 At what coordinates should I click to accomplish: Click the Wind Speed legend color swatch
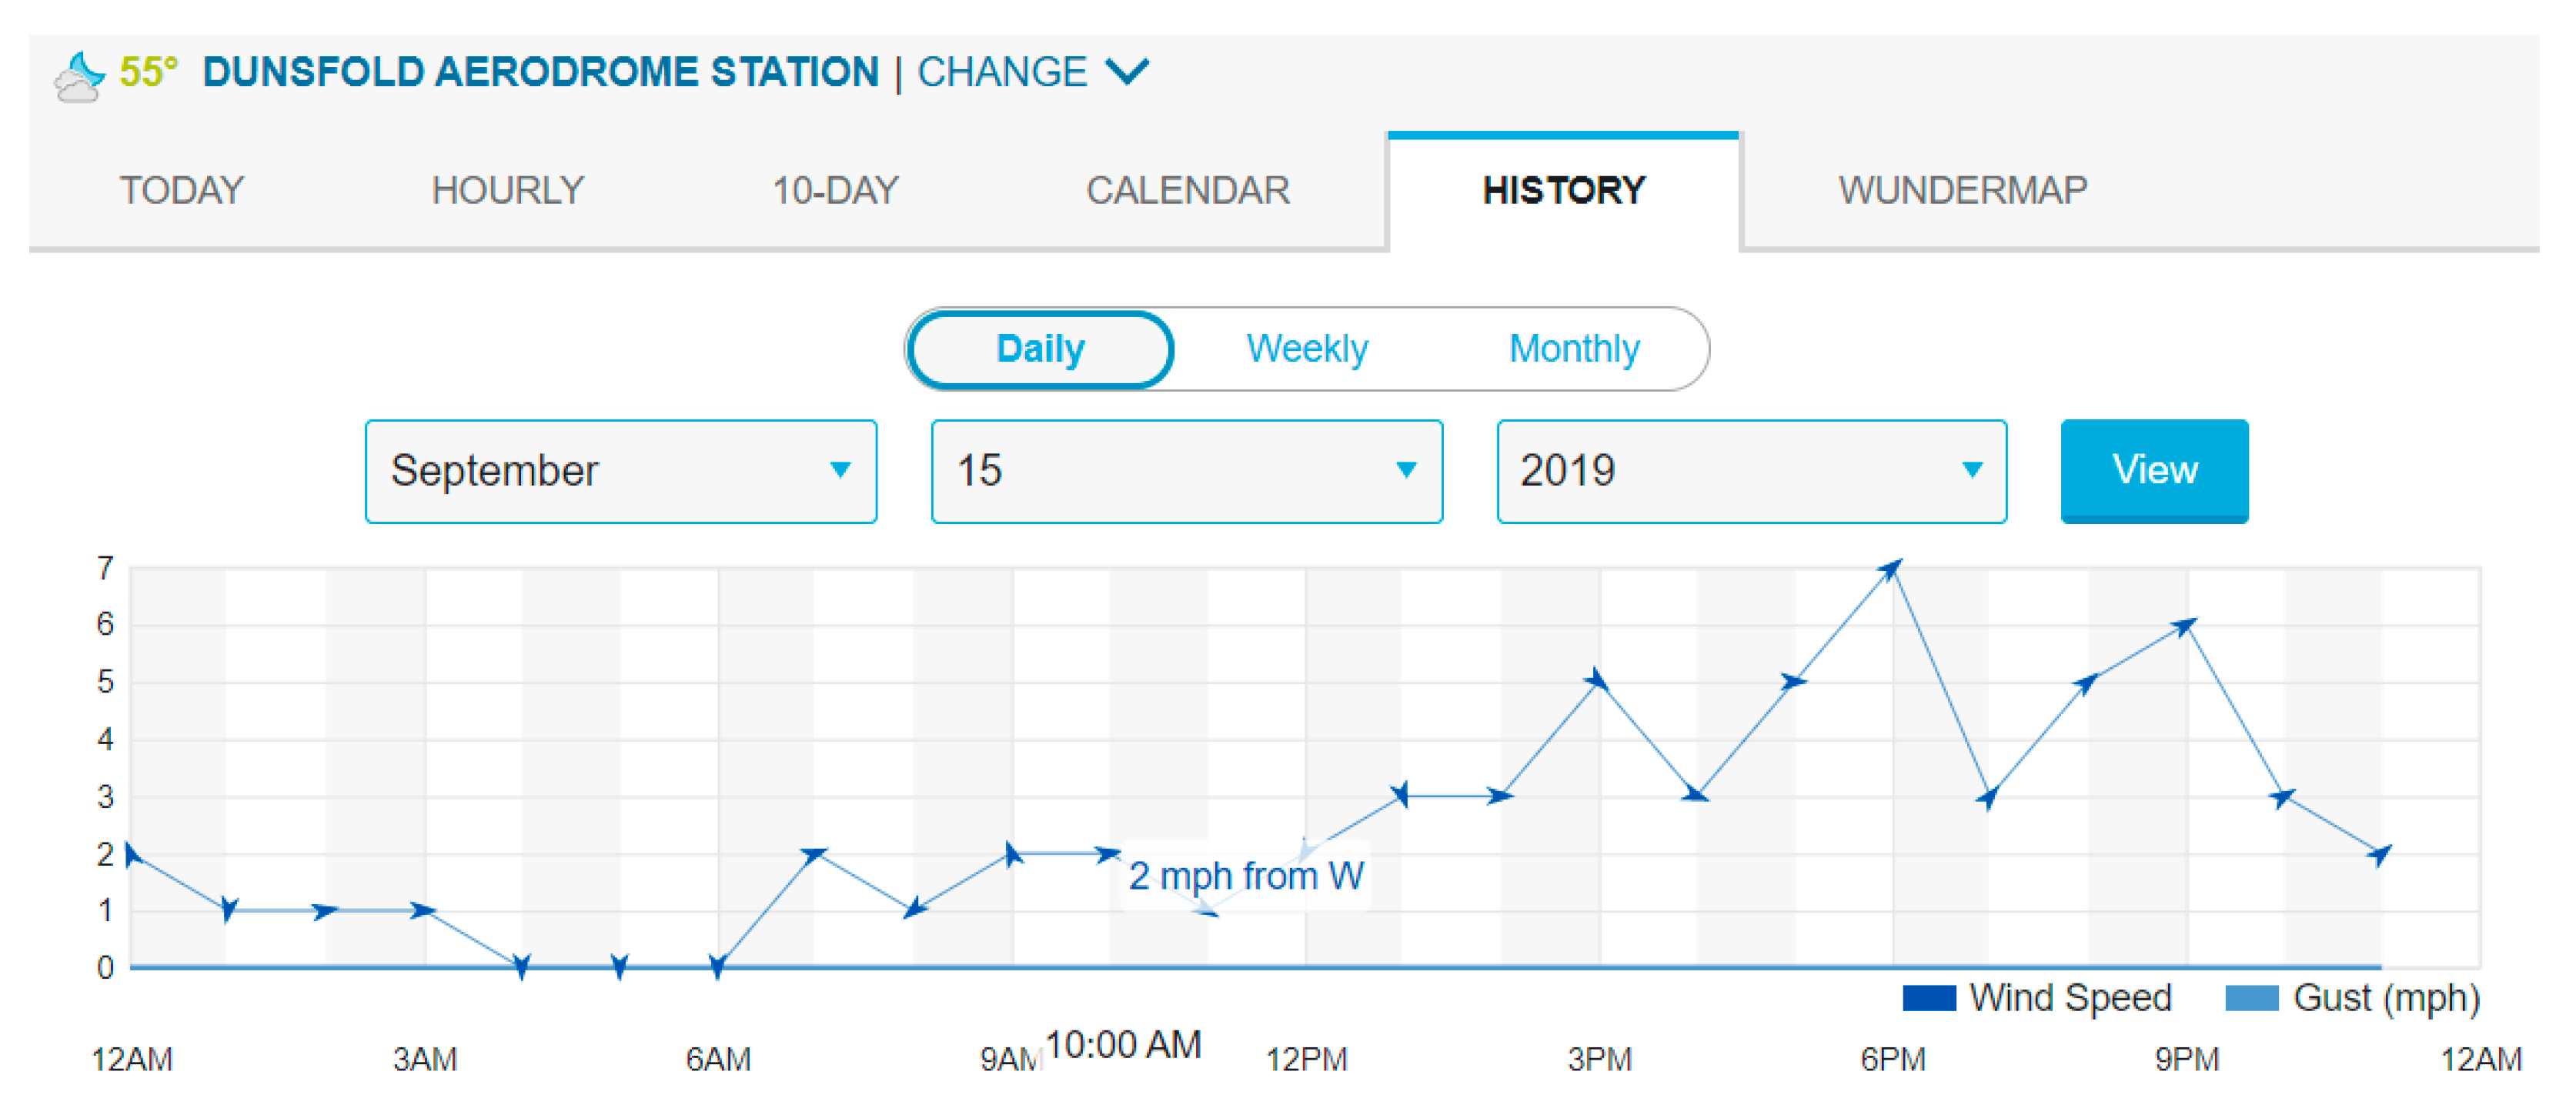[1929, 998]
